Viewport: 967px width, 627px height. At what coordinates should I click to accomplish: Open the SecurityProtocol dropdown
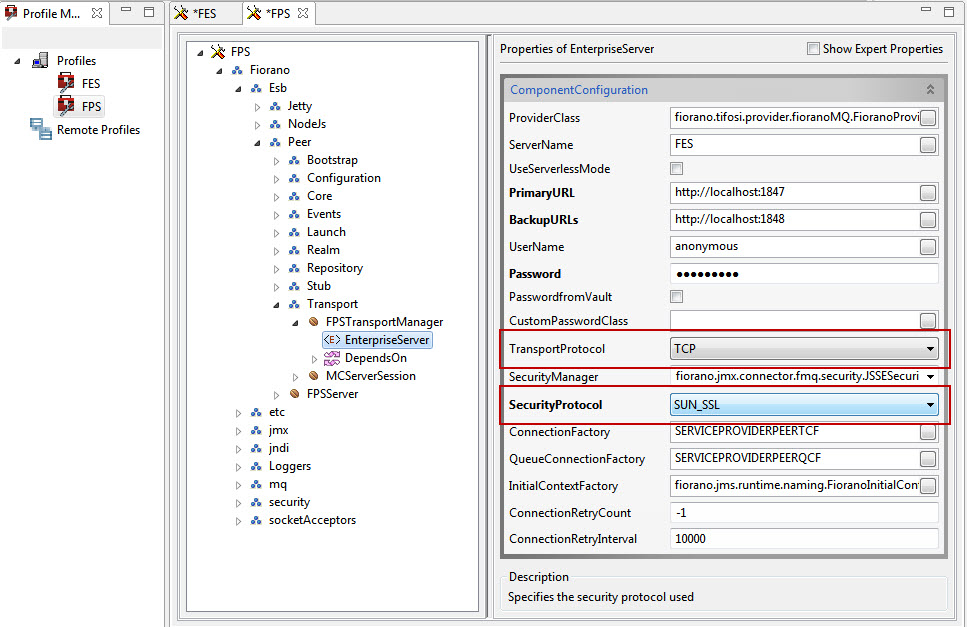click(804, 404)
